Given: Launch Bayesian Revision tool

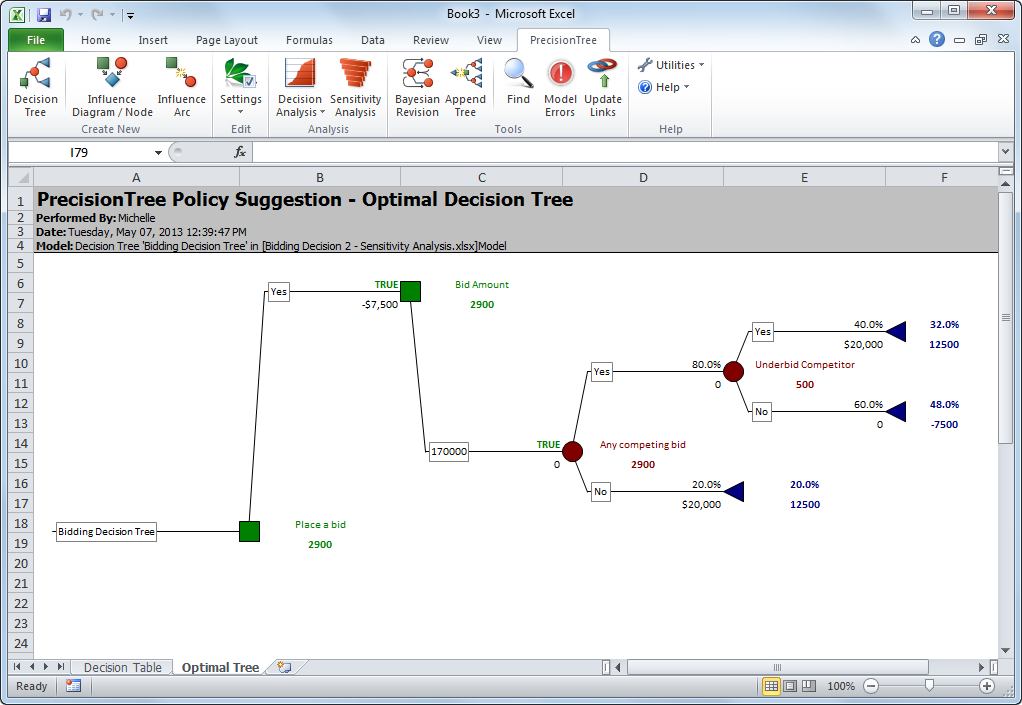Looking at the screenshot, I should tap(417, 87).
